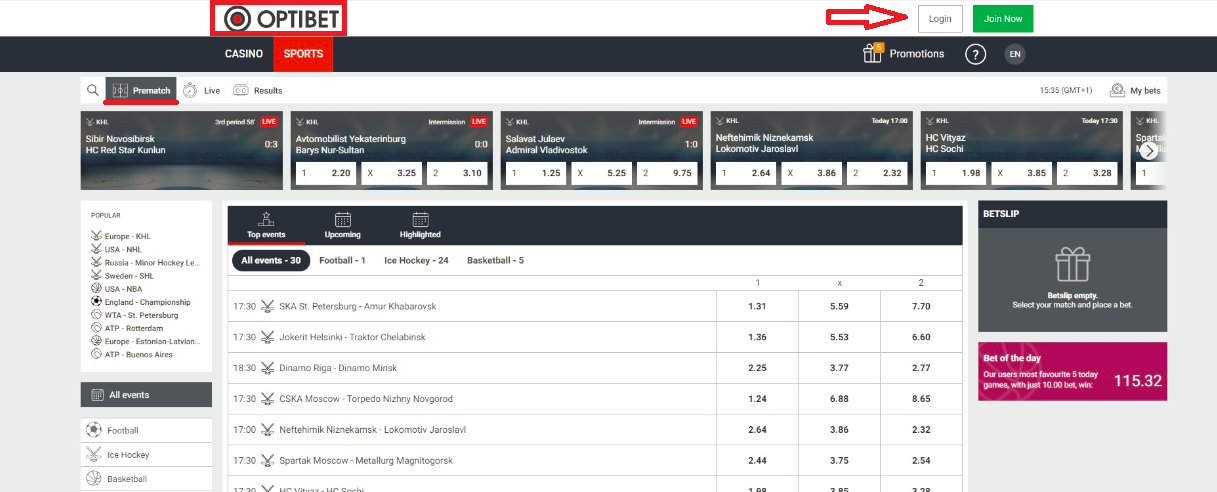Open Ice Hockey in sports sidebar

click(146, 455)
